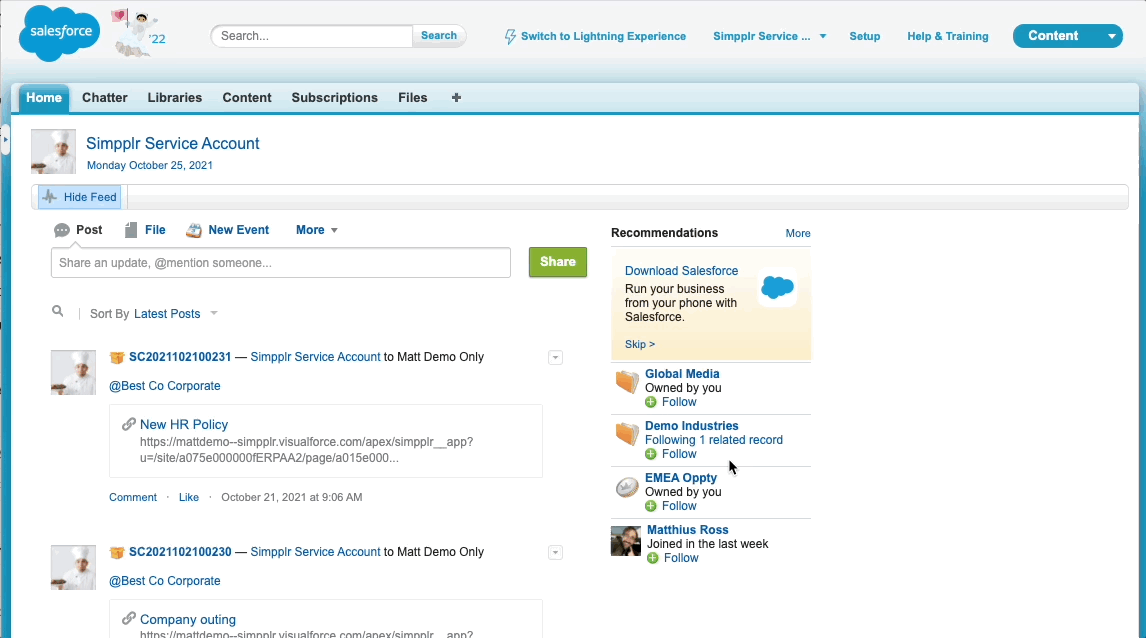This screenshot has width=1146, height=638.
Task: Click the Post speech bubble icon
Action: pos(62,230)
